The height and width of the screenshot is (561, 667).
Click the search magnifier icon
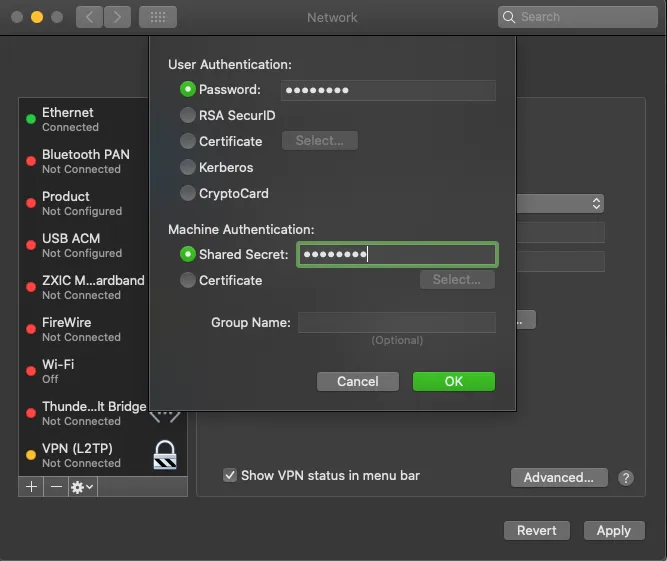click(x=509, y=17)
